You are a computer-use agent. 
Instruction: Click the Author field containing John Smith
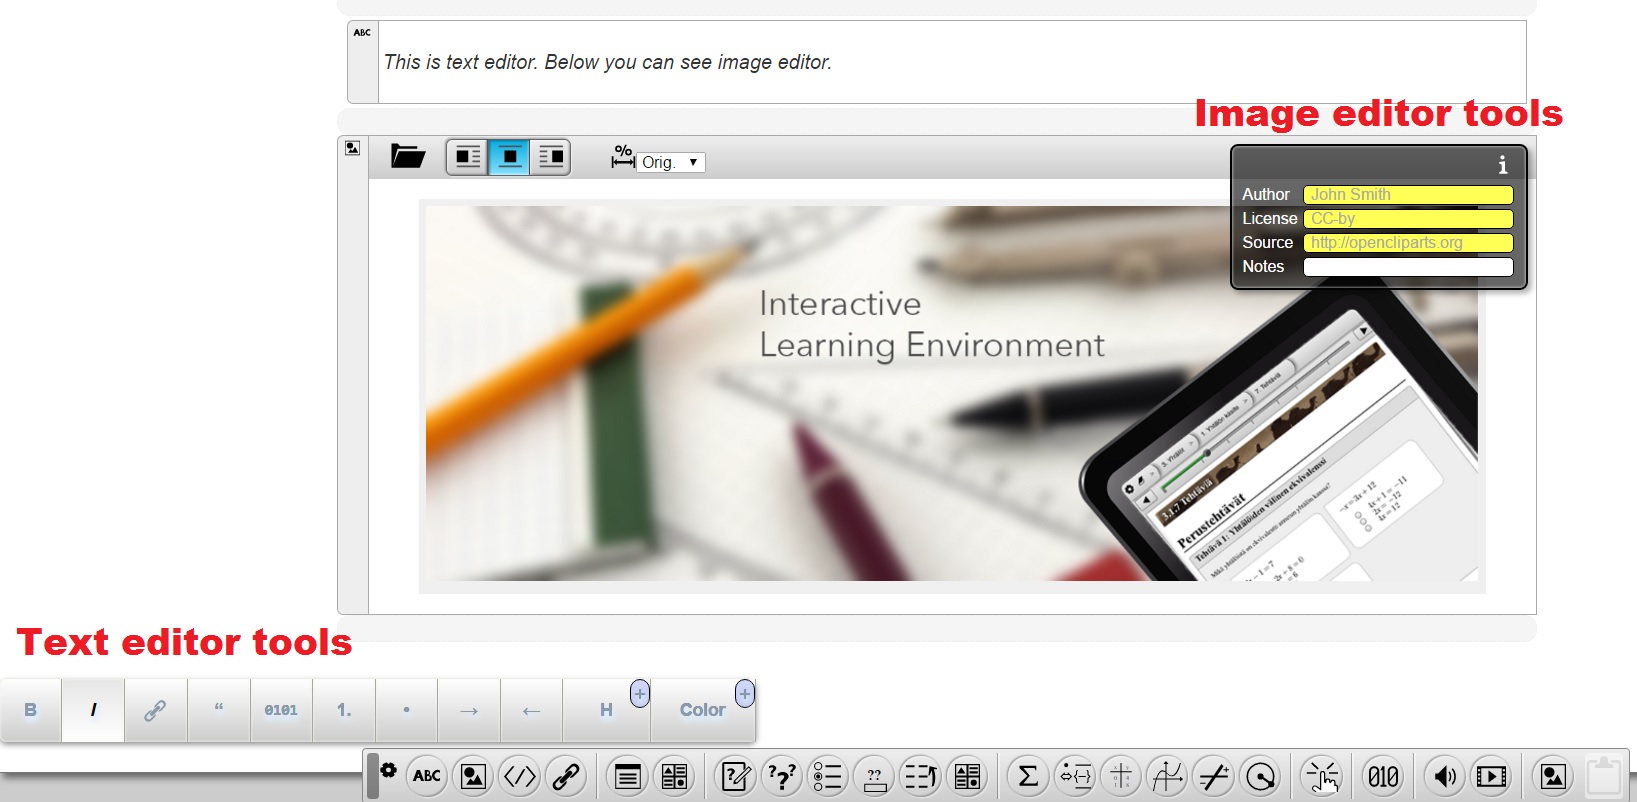[1408, 195]
